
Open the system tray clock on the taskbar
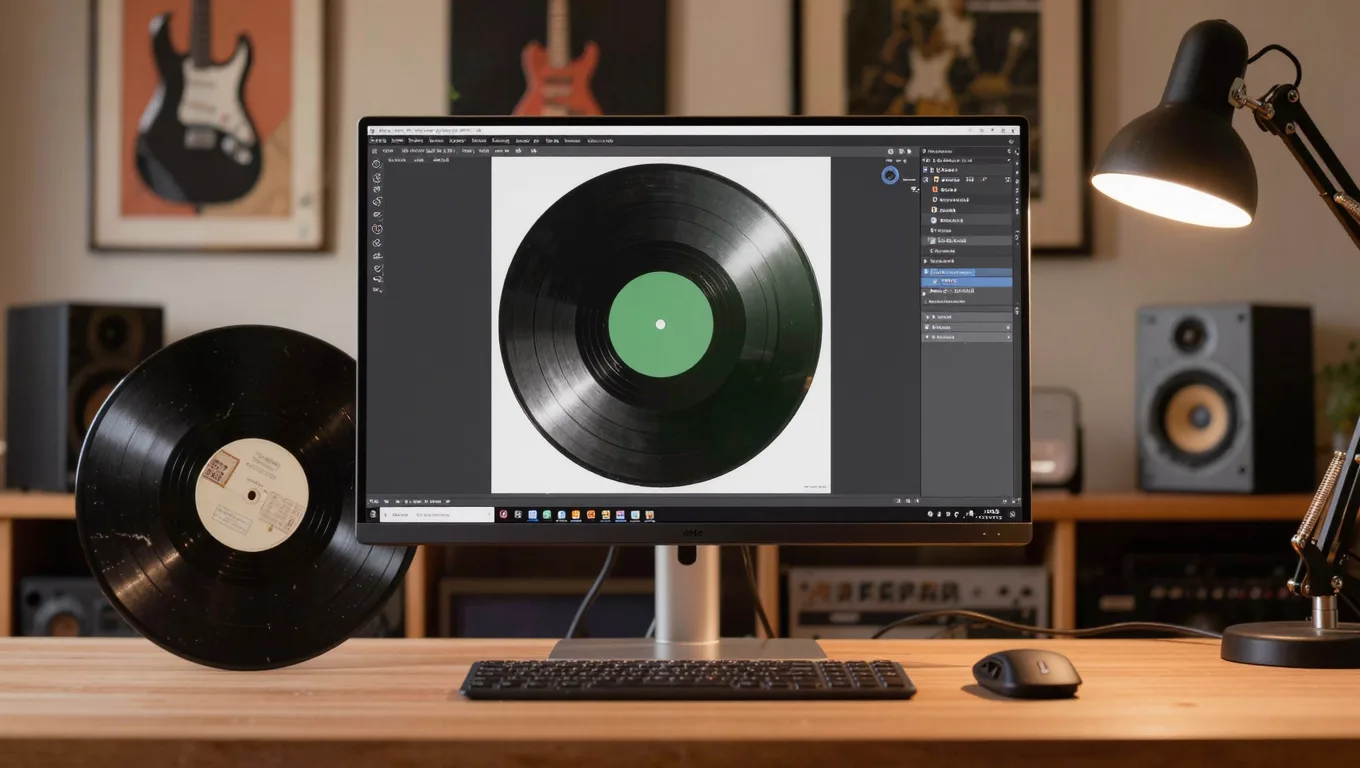point(990,514)
